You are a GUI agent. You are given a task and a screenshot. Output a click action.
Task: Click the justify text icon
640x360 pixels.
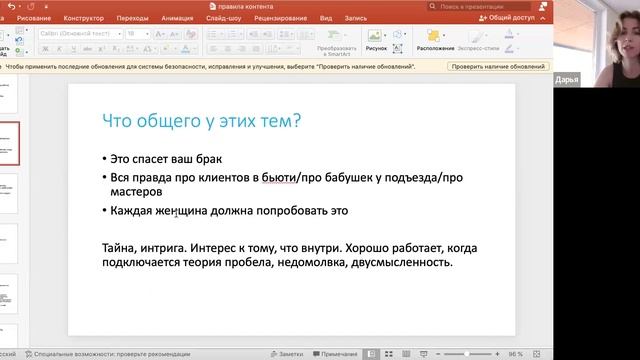pyautogui.click(x=256, y=49)
